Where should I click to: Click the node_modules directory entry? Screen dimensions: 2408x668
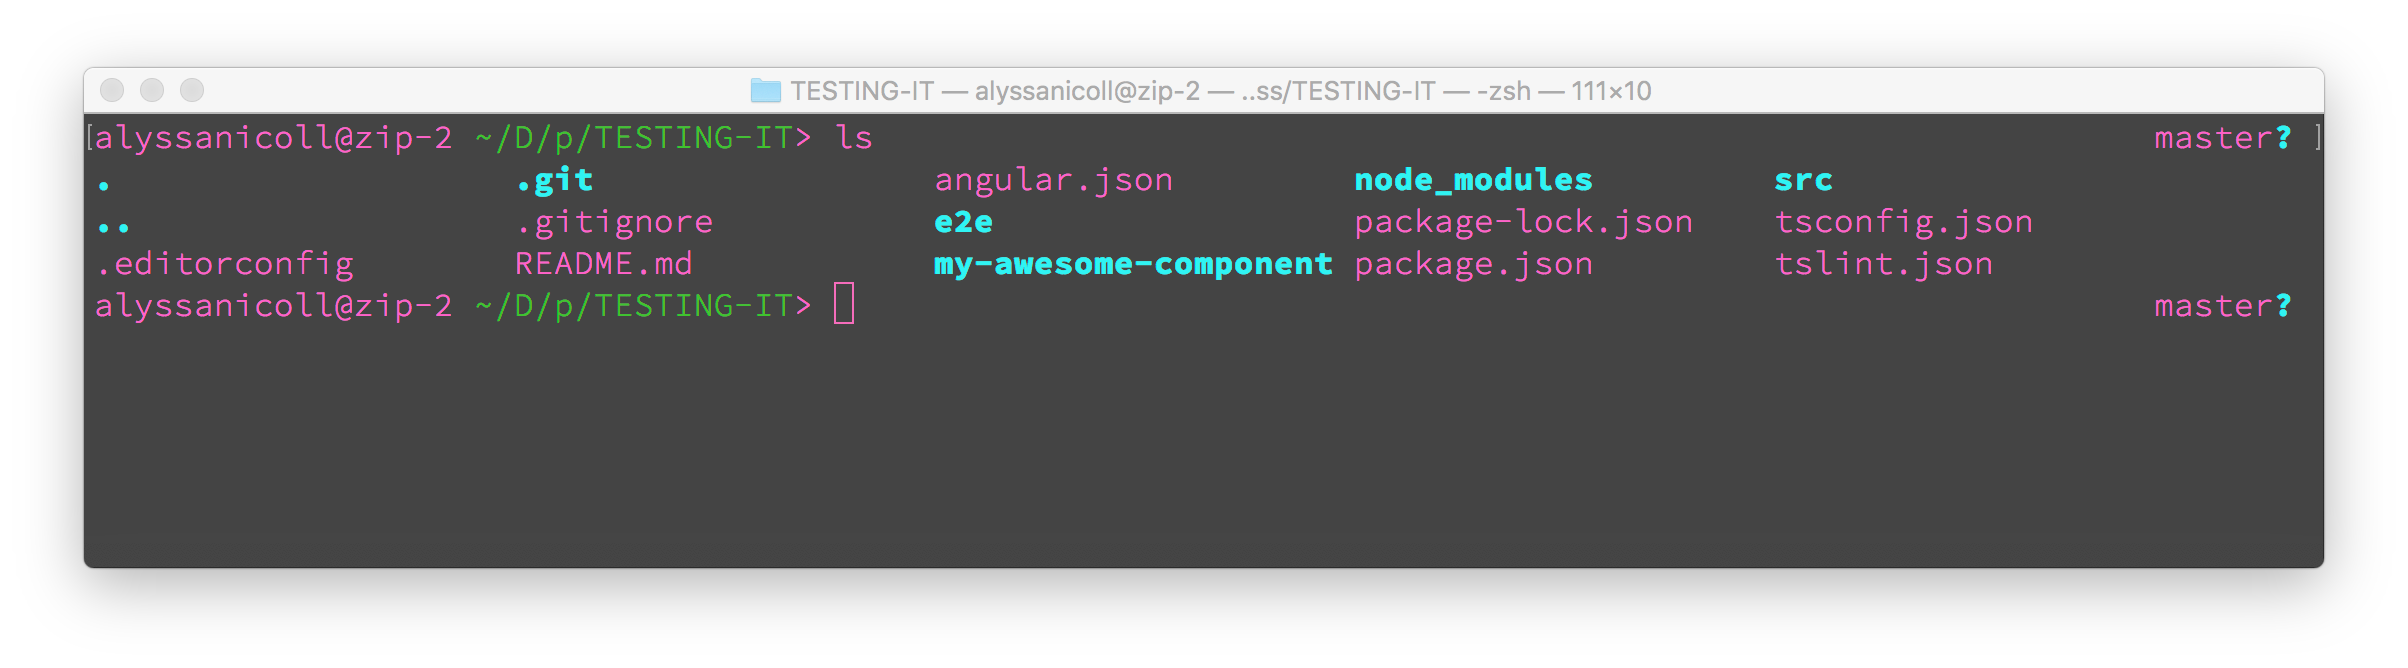click(x=1473, y=180)
